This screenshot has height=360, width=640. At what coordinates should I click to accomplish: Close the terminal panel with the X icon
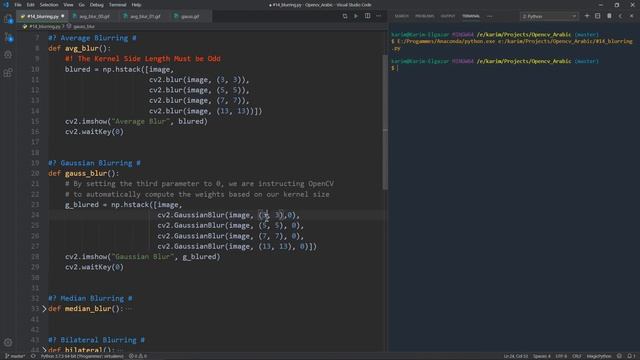pyautogui.click(x=631, y=16)
